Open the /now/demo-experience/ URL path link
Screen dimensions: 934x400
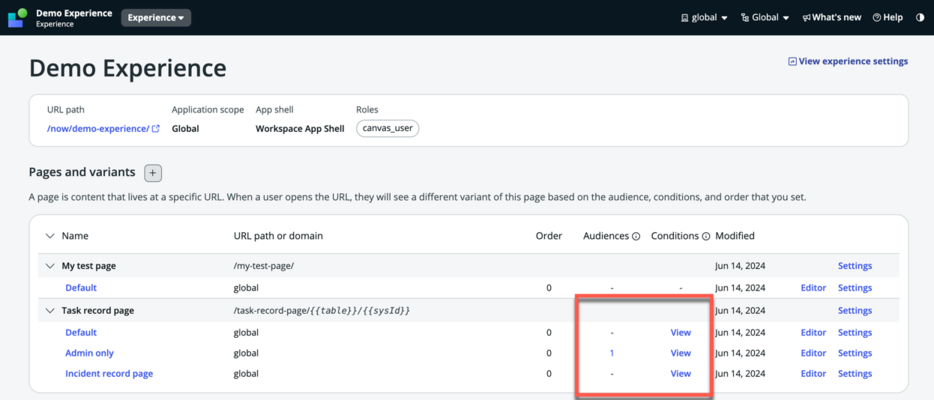point(103,129)
